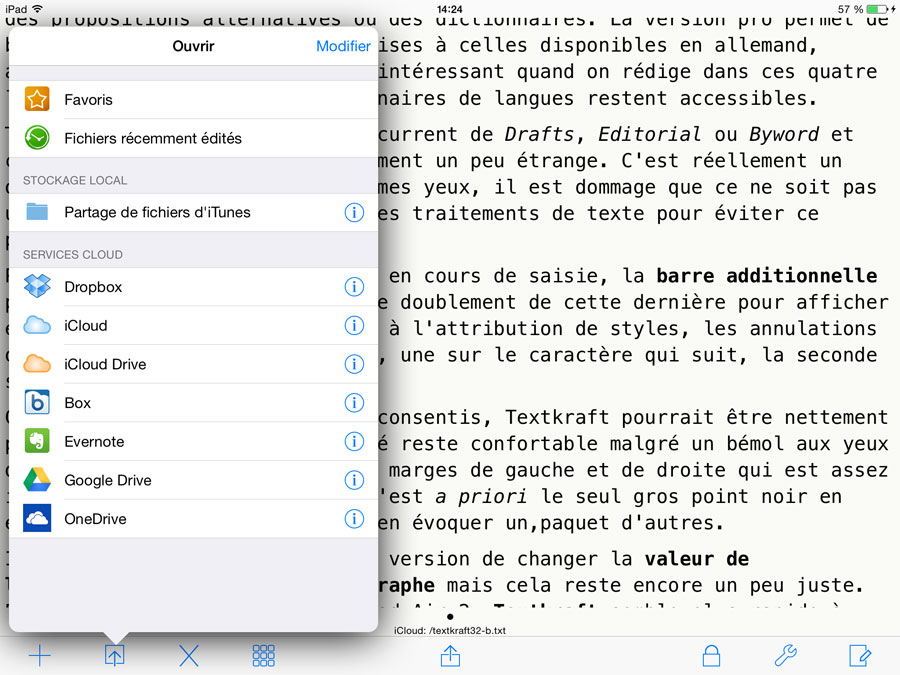
Task: Show info for Partage de fichiers d'iTunes
Action: [354, 212]
